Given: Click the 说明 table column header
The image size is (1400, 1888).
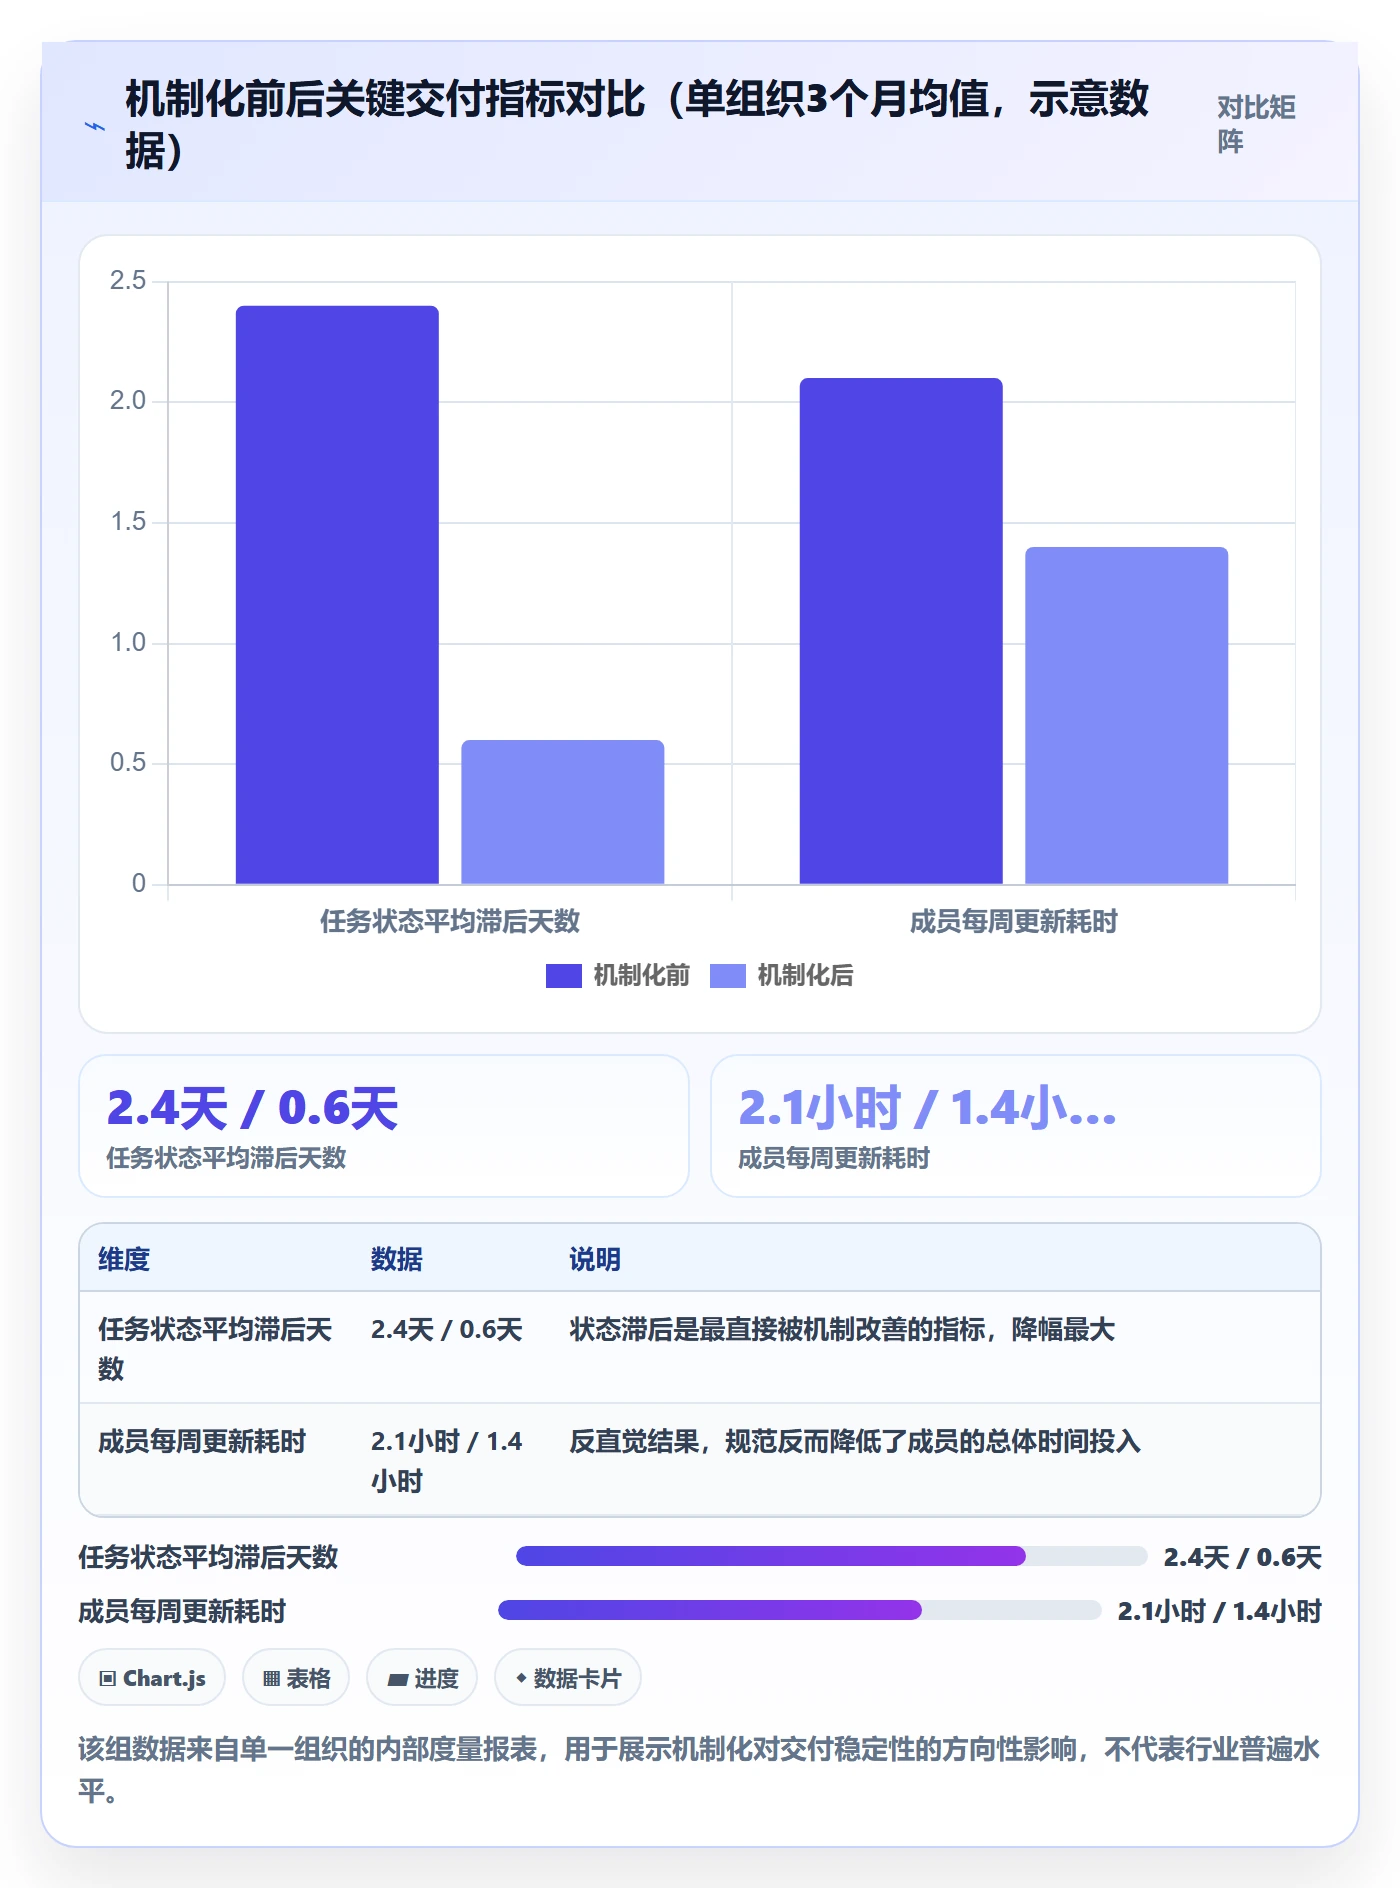Looking at the screenshot, I should pos(595,1259).
